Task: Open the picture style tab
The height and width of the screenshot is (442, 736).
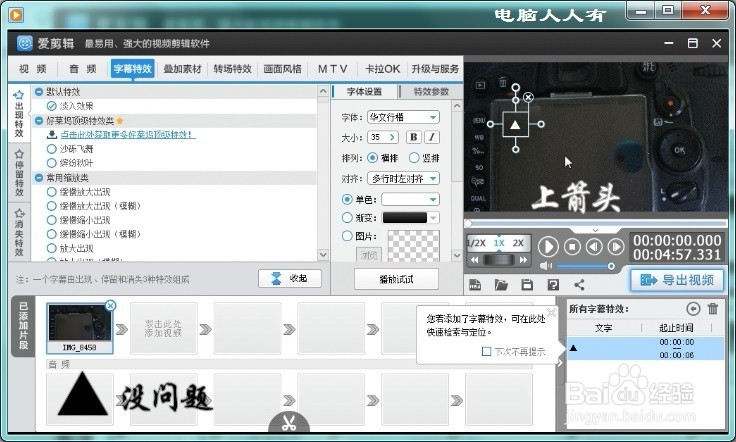Action: click(282, 69)
